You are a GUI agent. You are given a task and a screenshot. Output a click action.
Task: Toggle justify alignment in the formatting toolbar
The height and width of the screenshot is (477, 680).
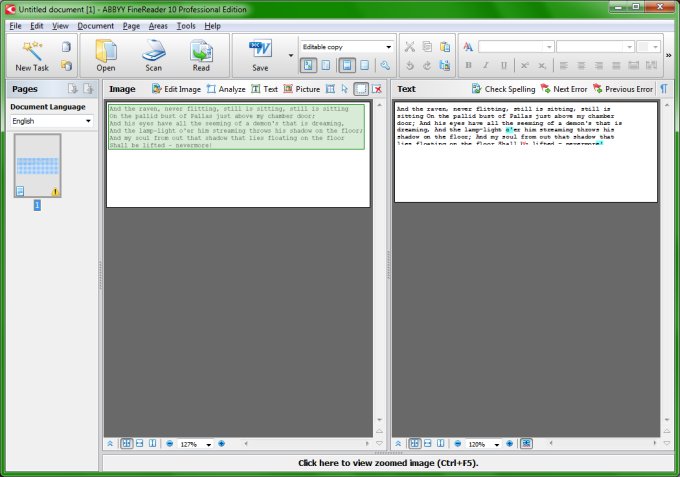click(x=616, y=65)
